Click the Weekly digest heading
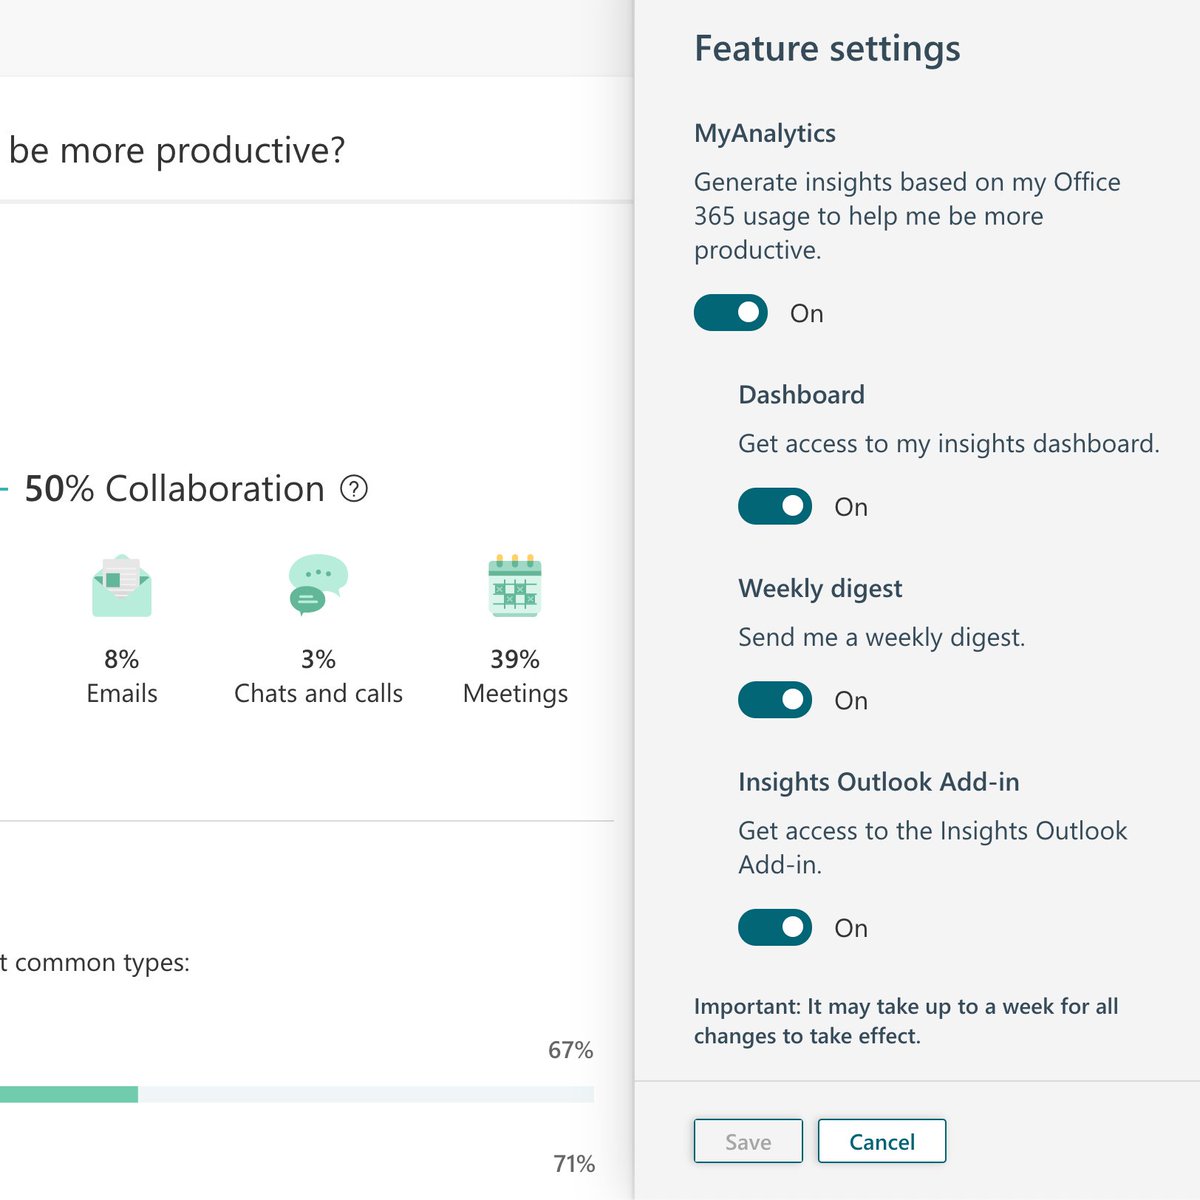Image resolution: width=1200 pixels, height=1200 pixels. point(820,589)
